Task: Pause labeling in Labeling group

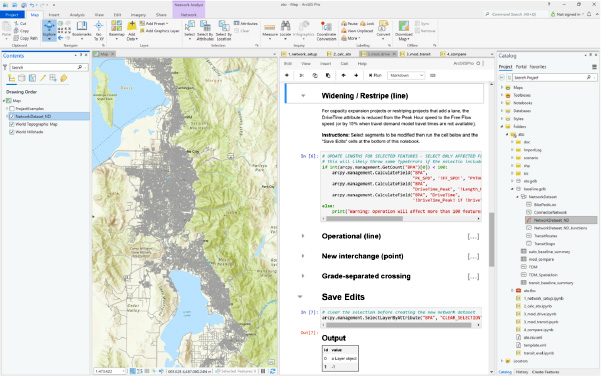Action: [x=349, y=23]
